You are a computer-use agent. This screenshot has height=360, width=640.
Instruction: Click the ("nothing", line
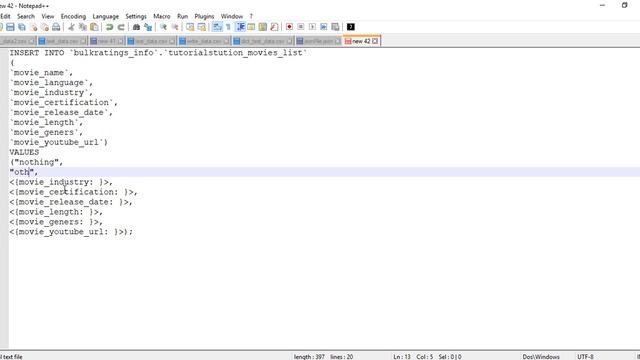point(36,162)
